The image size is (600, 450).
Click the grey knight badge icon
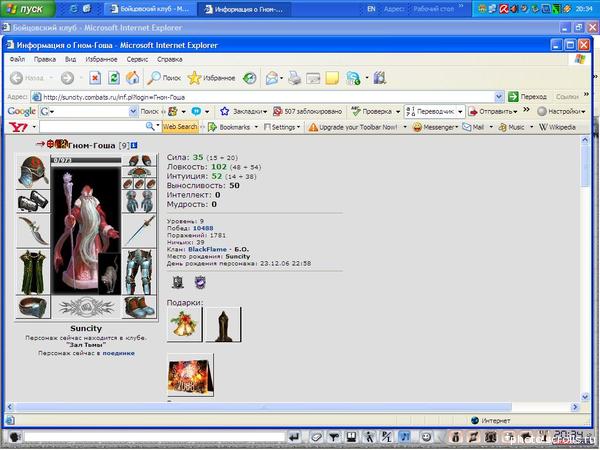tap(178, 282)
